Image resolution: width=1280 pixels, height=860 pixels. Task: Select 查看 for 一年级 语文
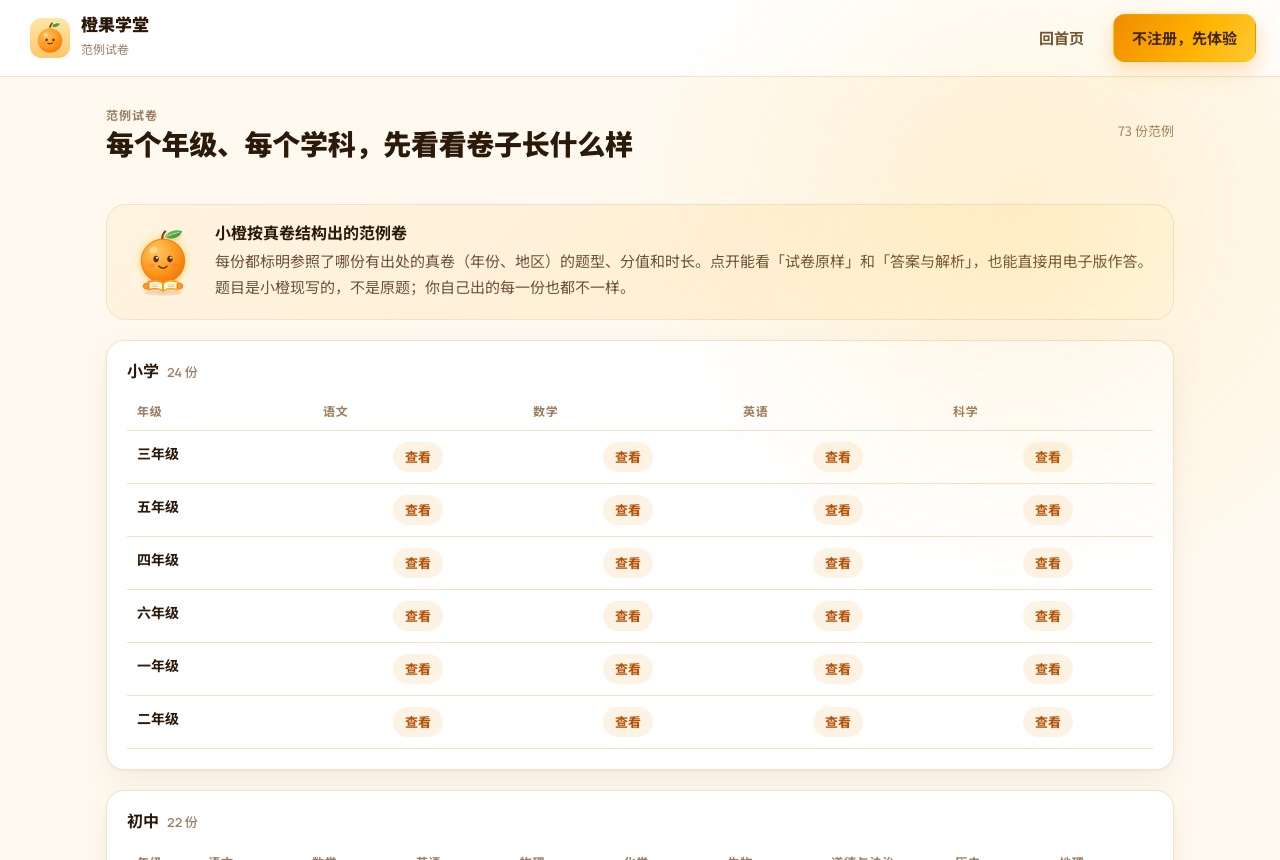click(418, 669)
